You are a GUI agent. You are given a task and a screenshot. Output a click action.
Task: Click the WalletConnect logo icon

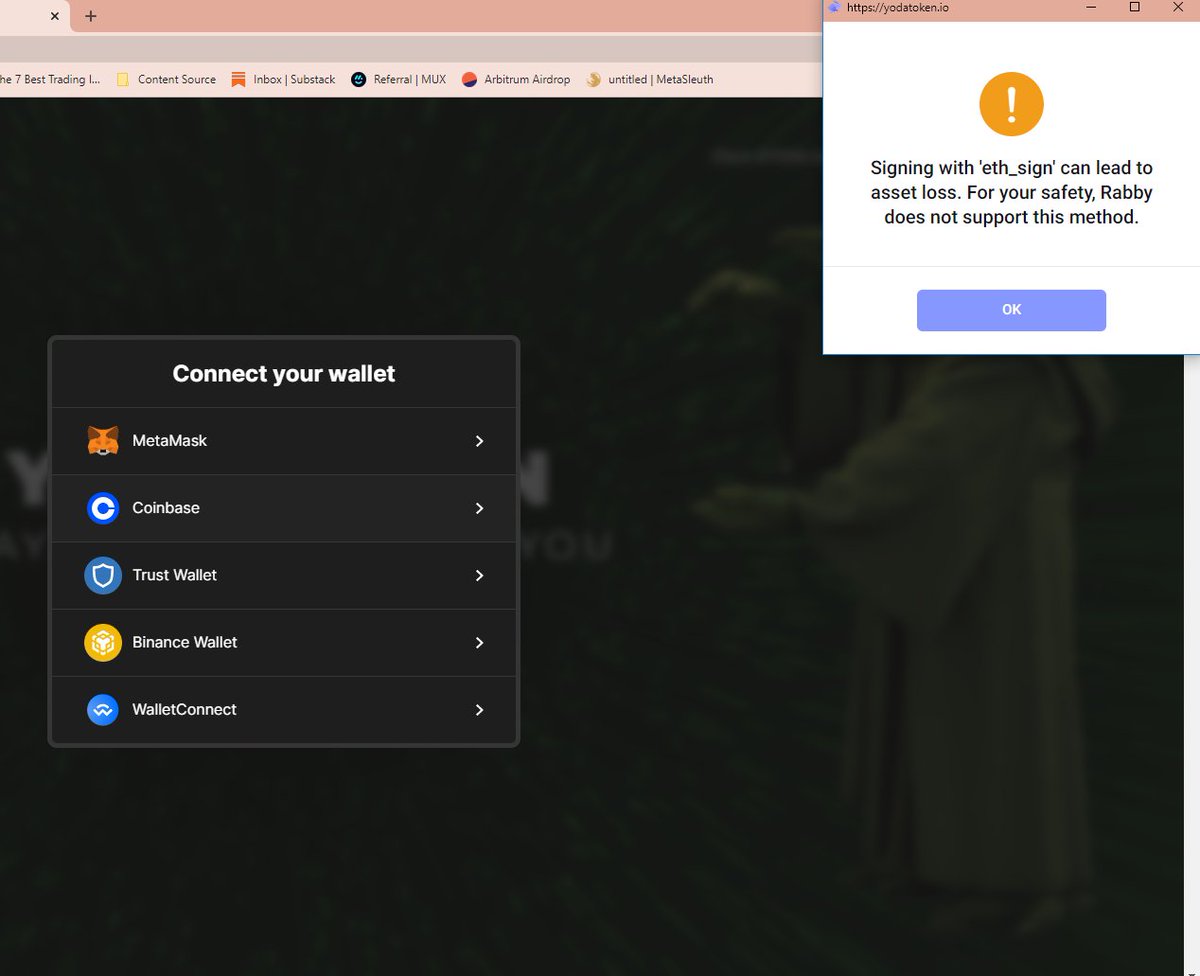(103, 710)
